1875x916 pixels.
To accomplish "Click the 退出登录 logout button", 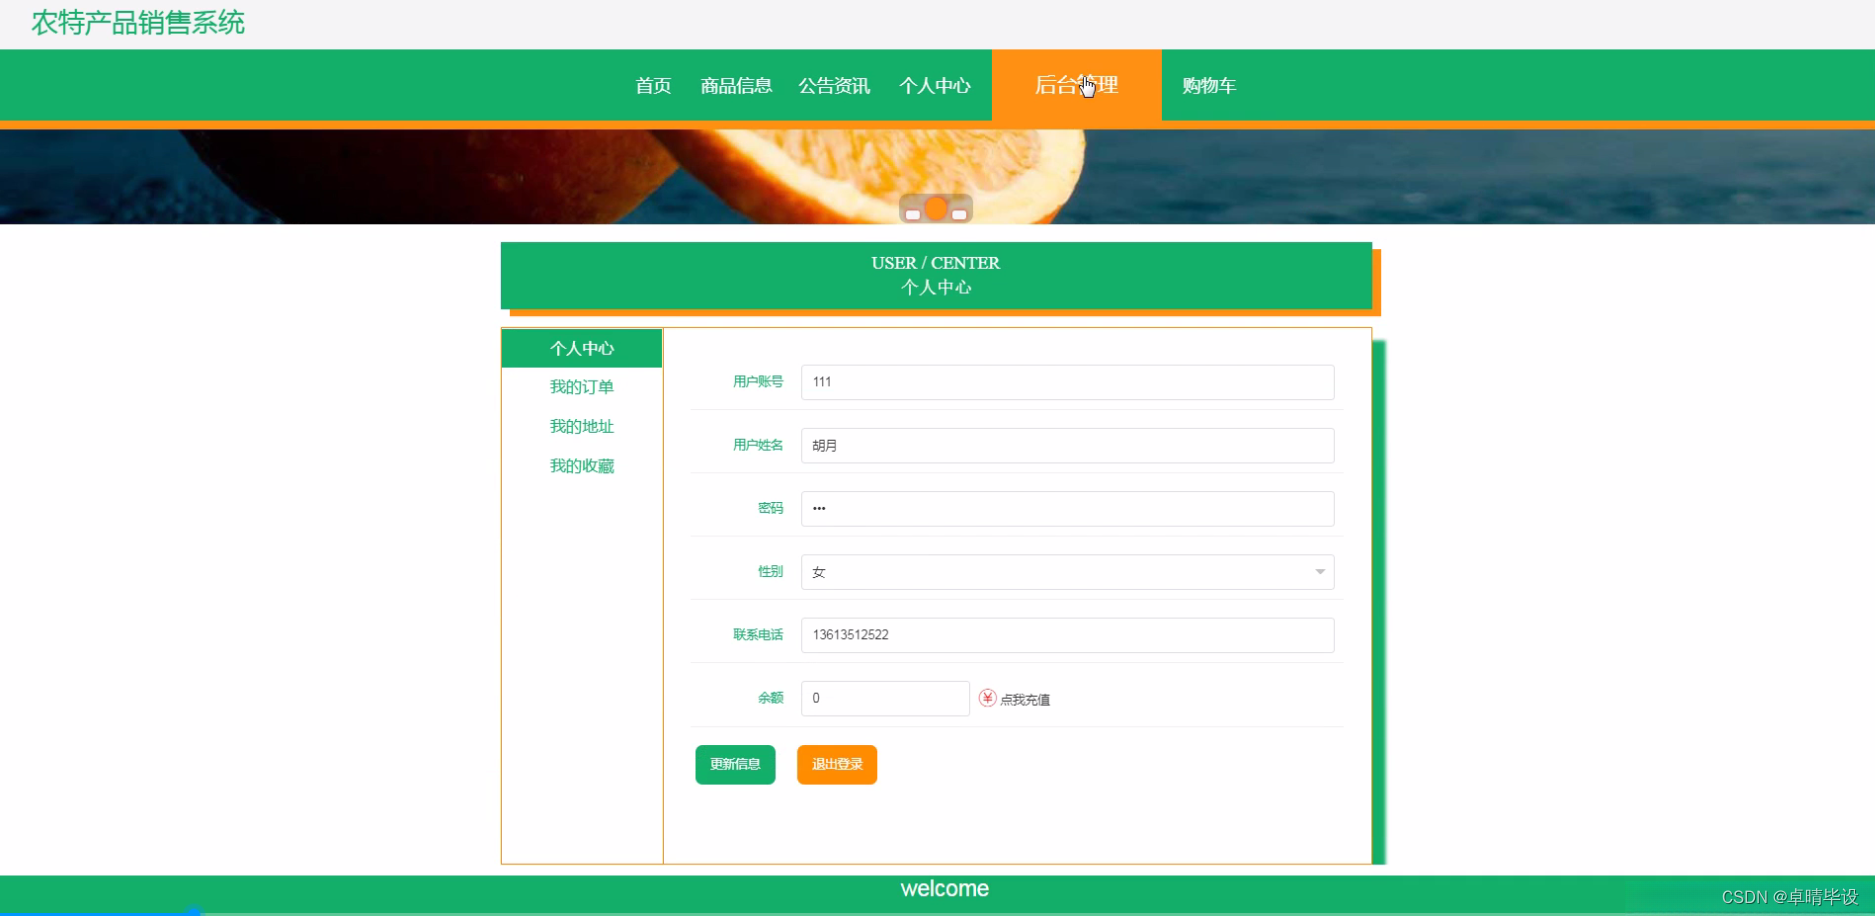I will click(x=836, y=764).
